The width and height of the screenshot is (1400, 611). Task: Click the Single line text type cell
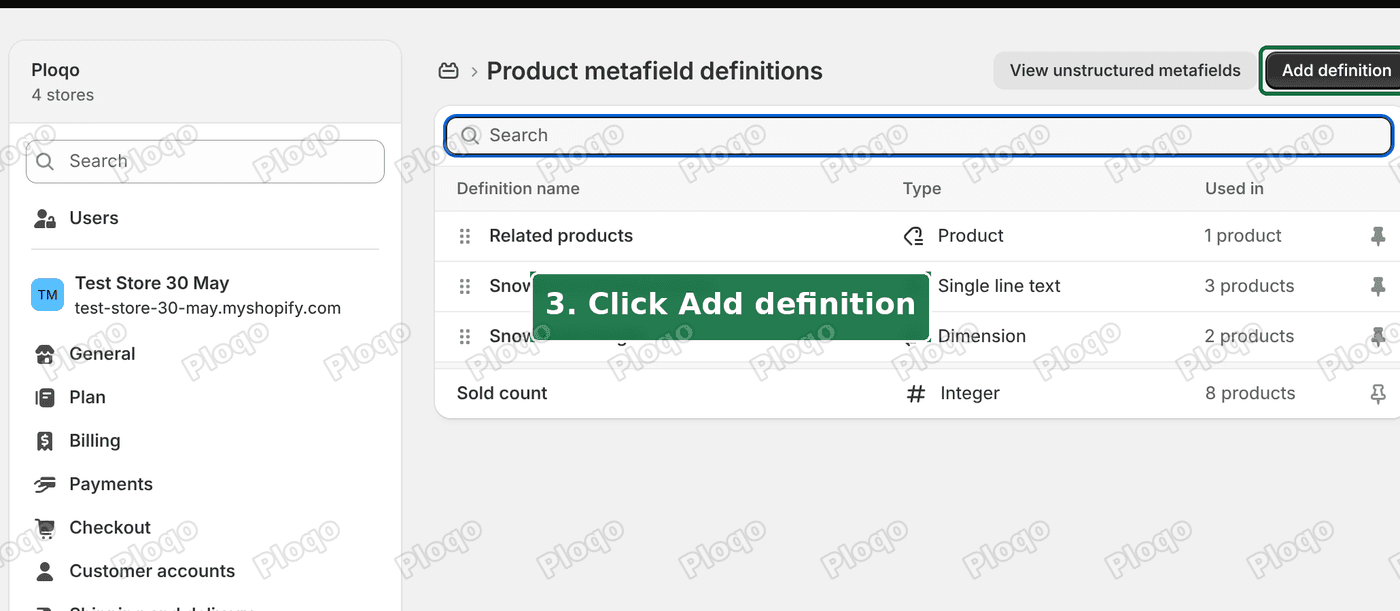pyautogui.click(x=999, y=286)
